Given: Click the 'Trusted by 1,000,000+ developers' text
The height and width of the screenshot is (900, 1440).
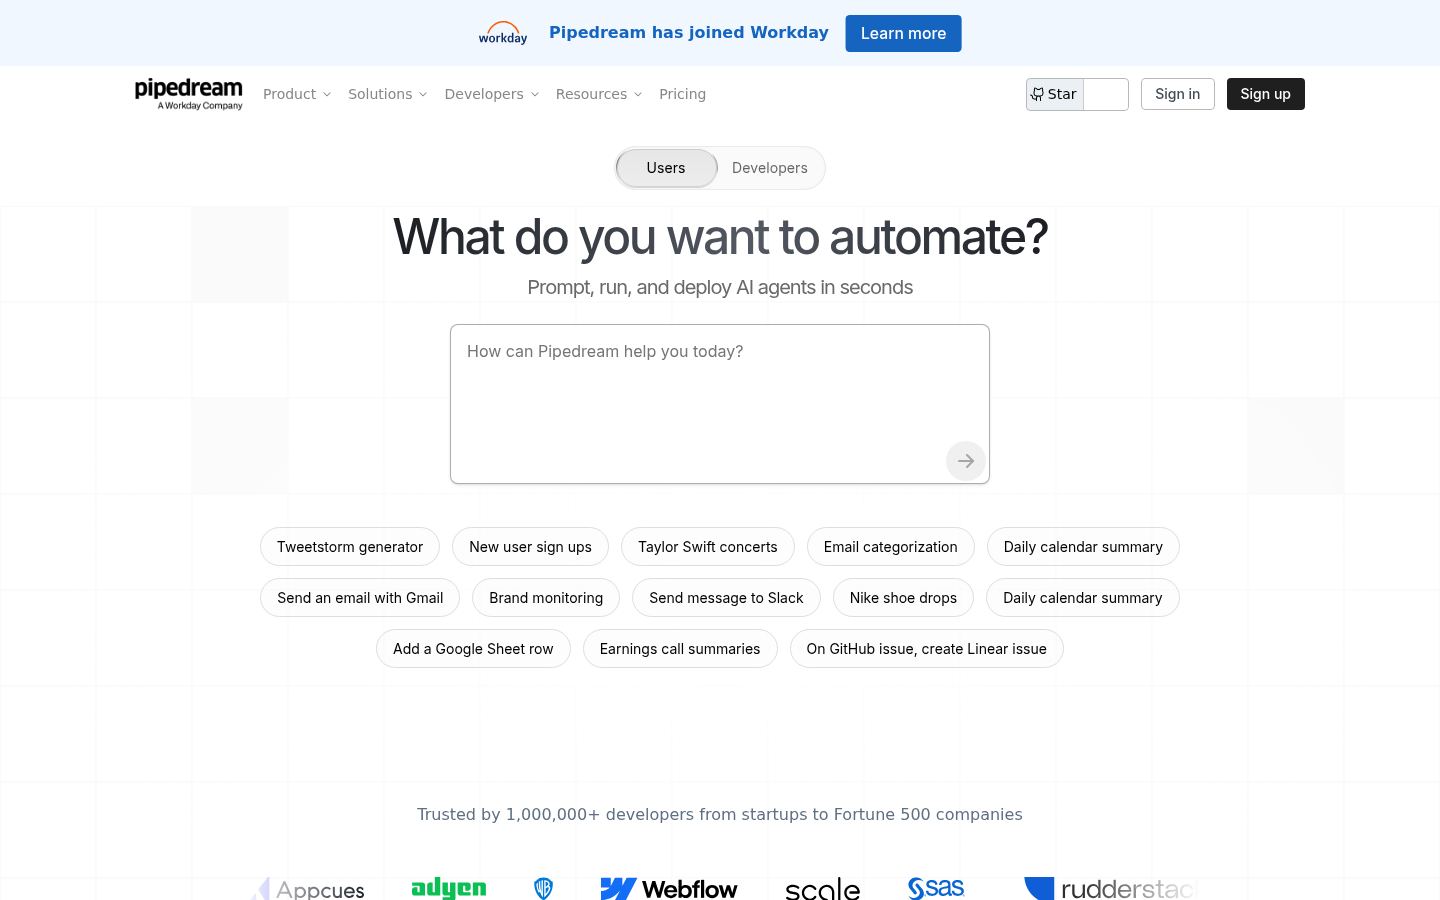Looking at the screenshot, I should (720, 814).
